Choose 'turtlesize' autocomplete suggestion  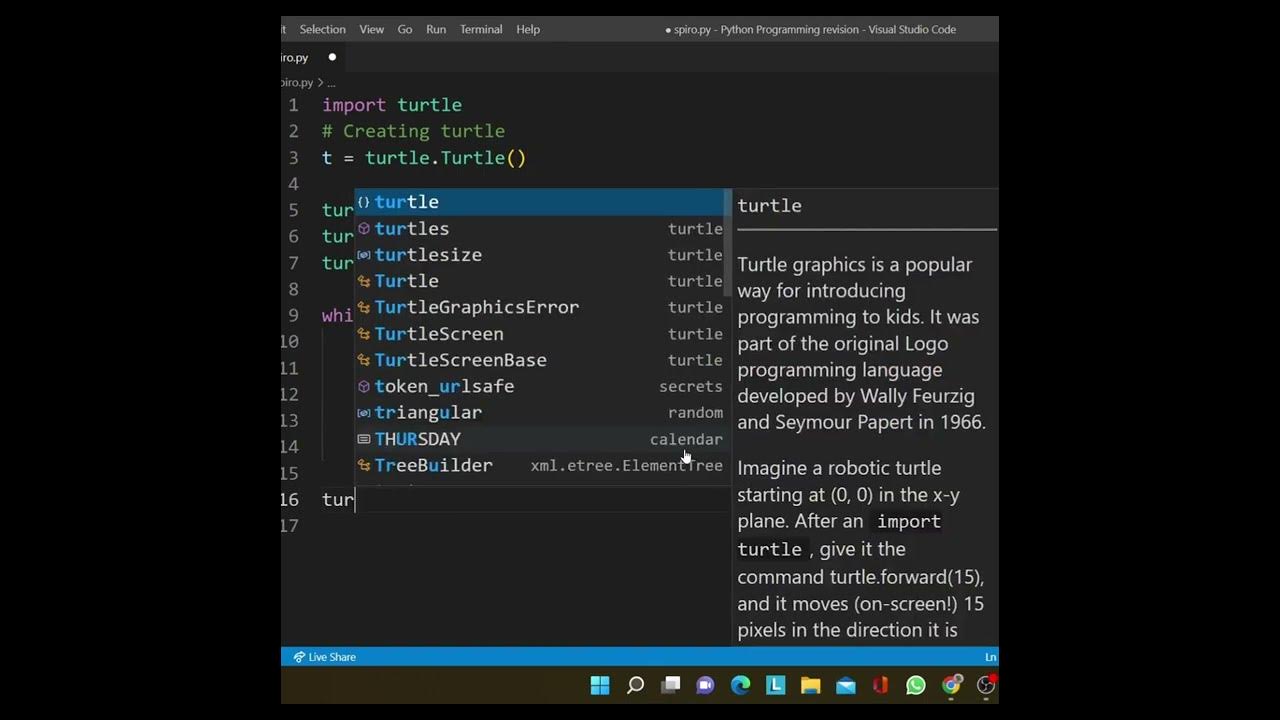pos(543,255)
